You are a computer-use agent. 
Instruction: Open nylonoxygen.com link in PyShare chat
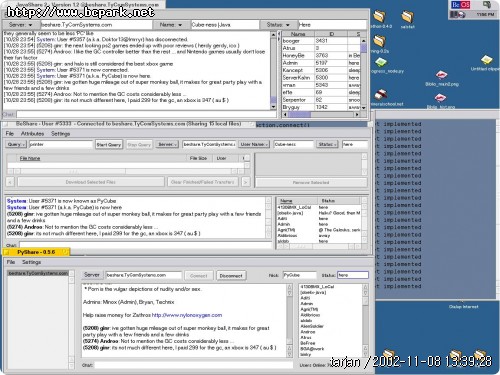point(187,315)
